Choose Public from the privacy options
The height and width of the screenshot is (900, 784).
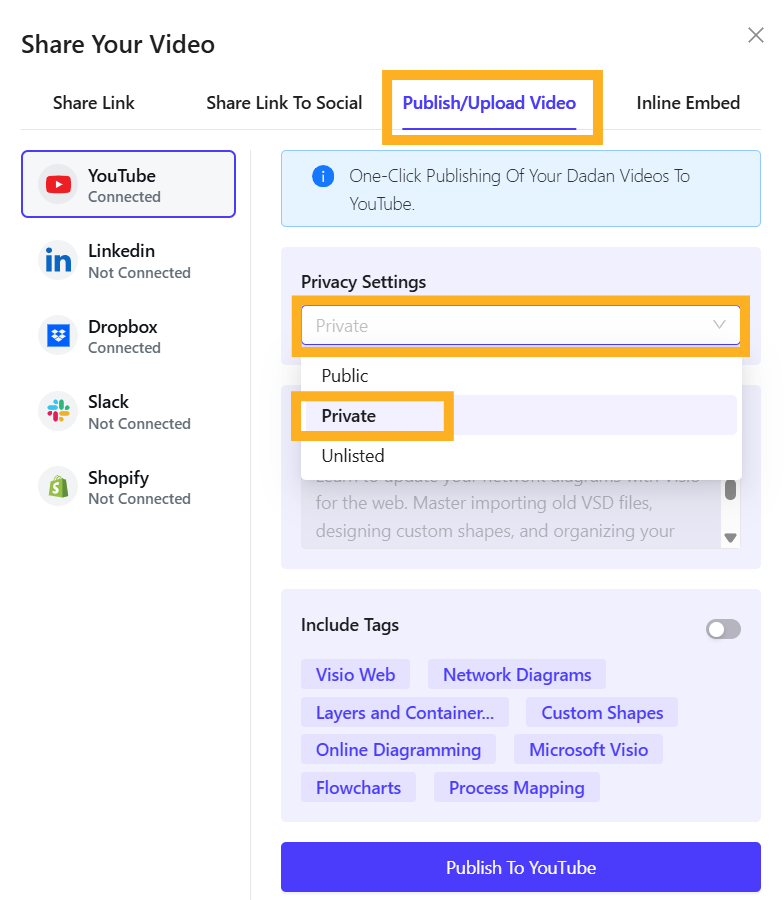(345, 375)
